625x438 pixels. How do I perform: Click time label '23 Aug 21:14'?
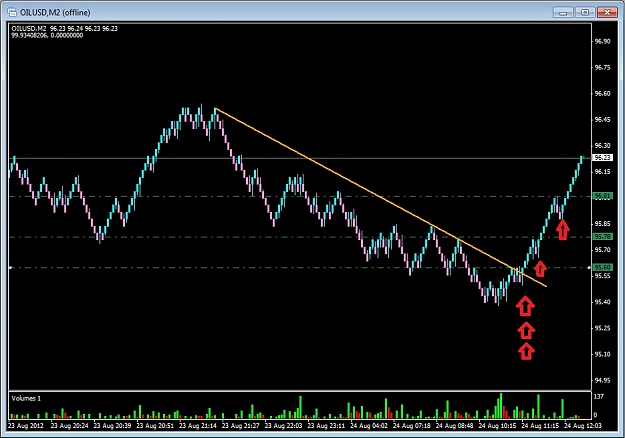coord(198,426)
